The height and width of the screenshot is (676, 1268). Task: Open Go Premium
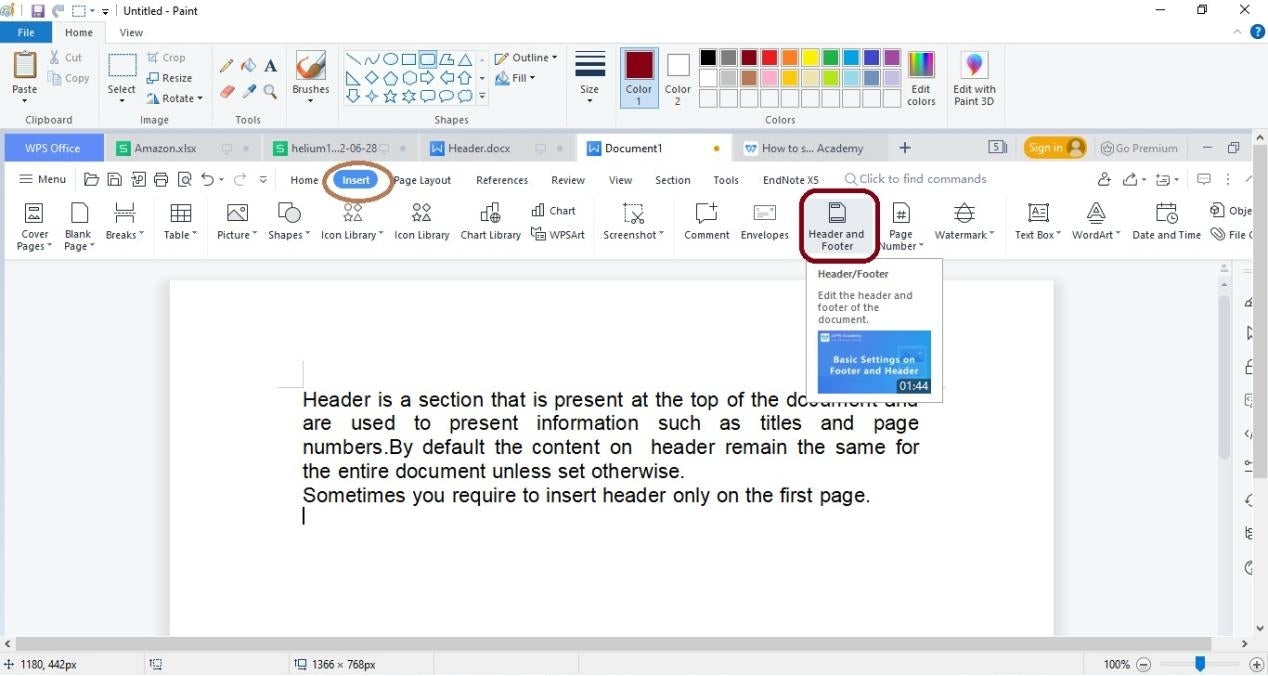[x=1139, y=147]
